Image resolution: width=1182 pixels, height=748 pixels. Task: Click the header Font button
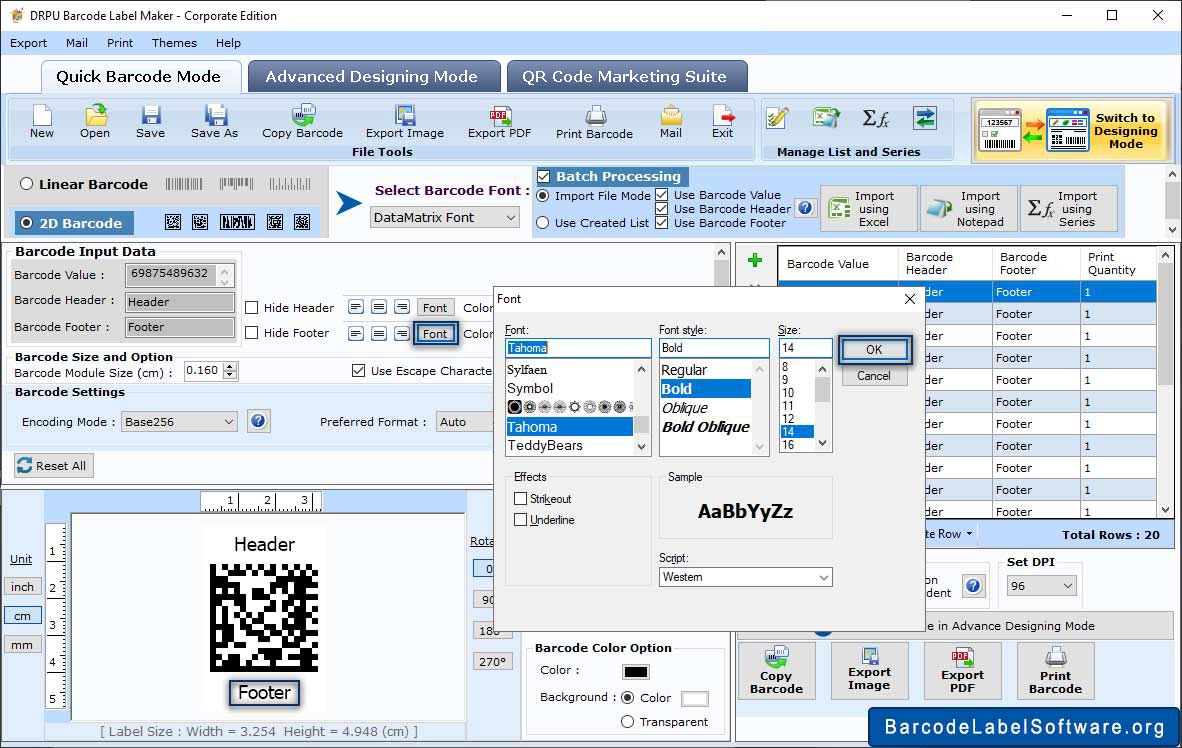point(435,308)
